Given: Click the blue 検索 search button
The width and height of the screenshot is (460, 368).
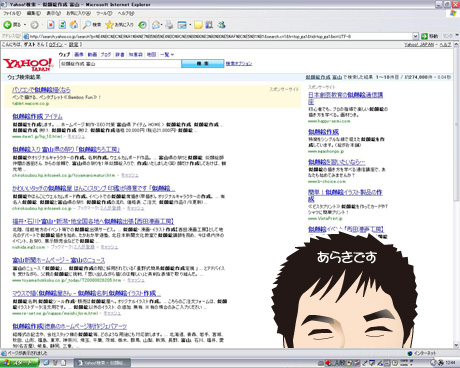Looking at the screenshot, I should point(203,63).
